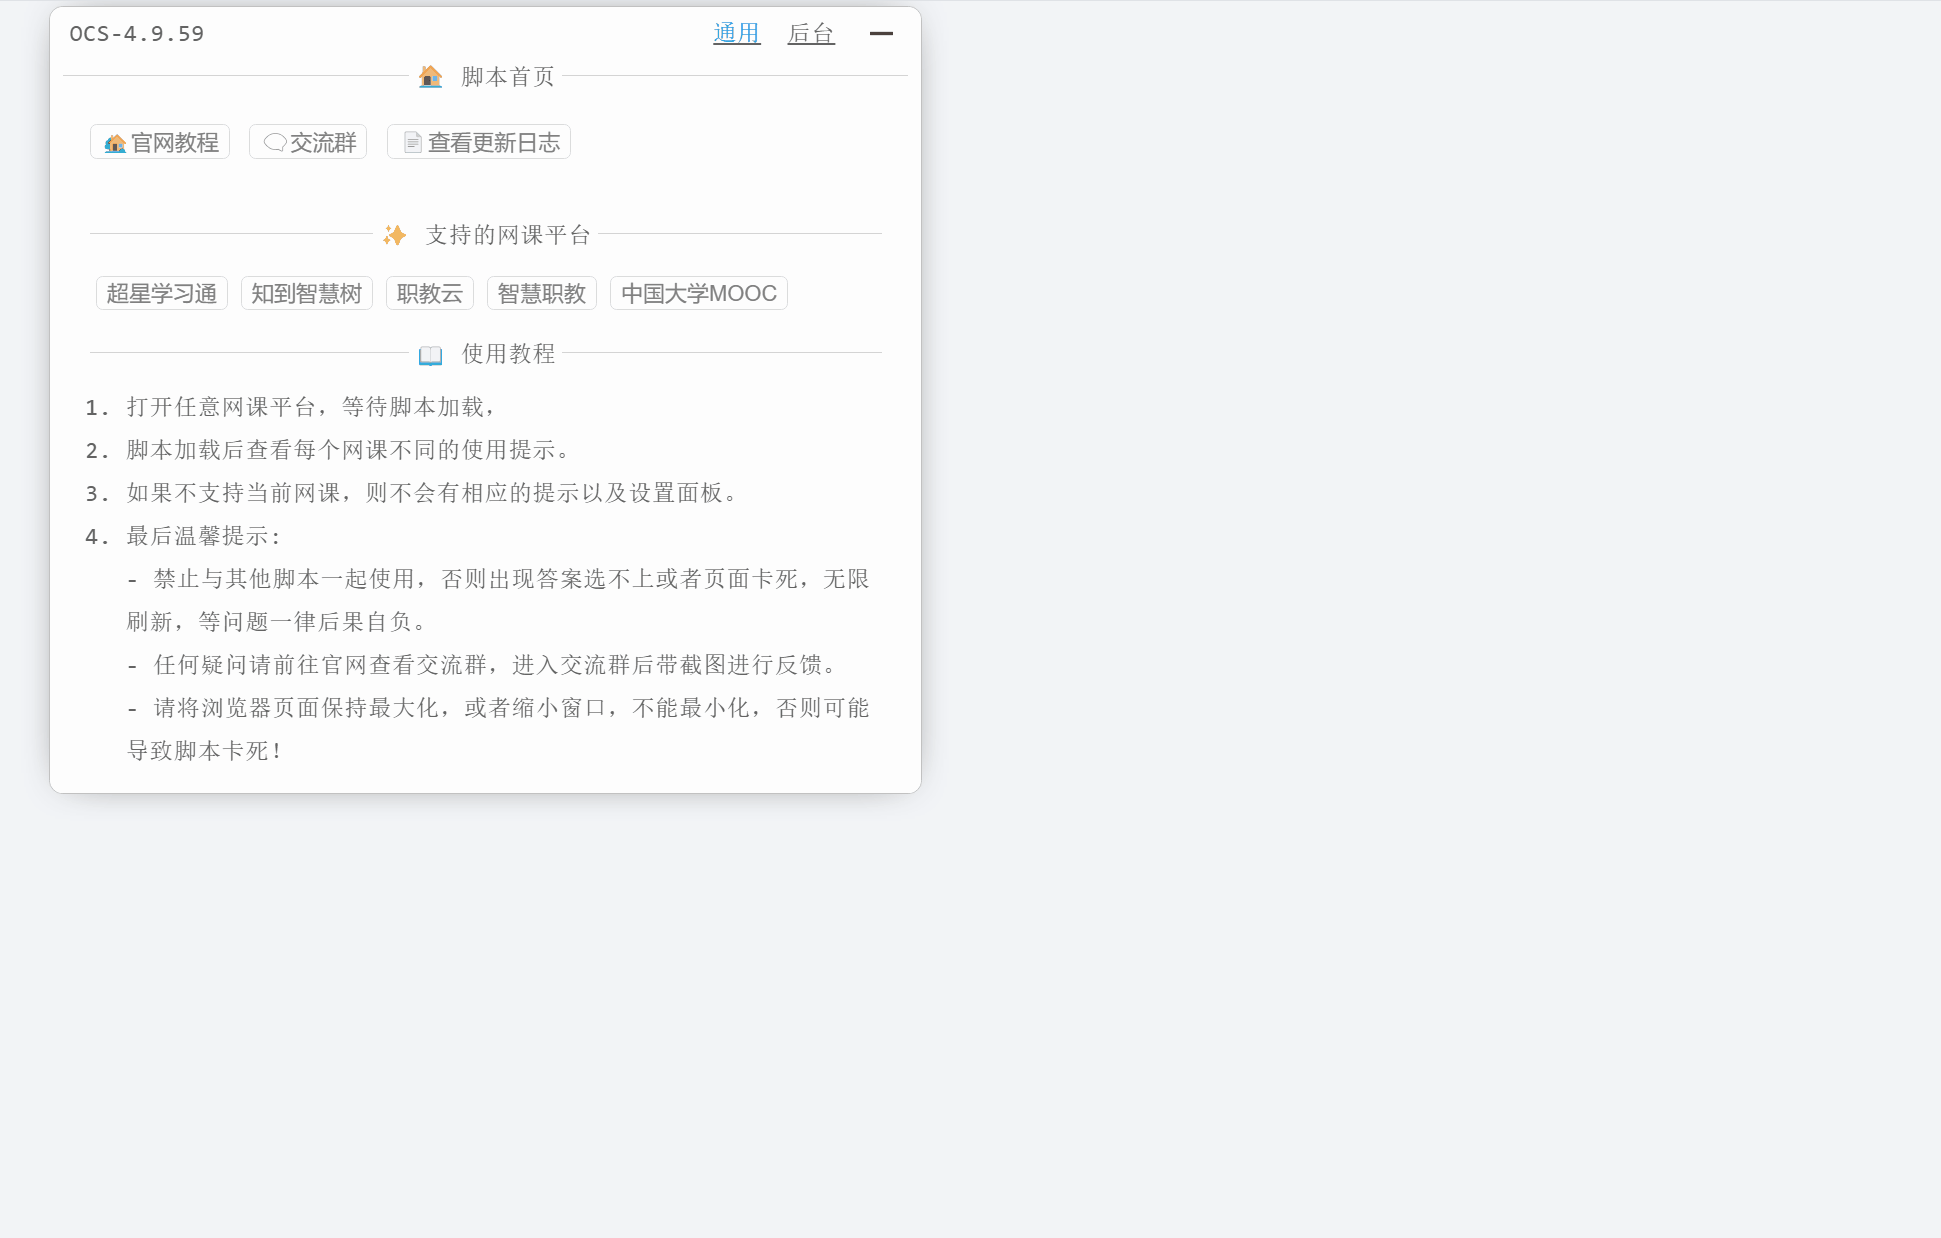Join the 交流群 chat group
Image resolution: width=1941 pixels, height=1238 pixels.
[307, 142]
